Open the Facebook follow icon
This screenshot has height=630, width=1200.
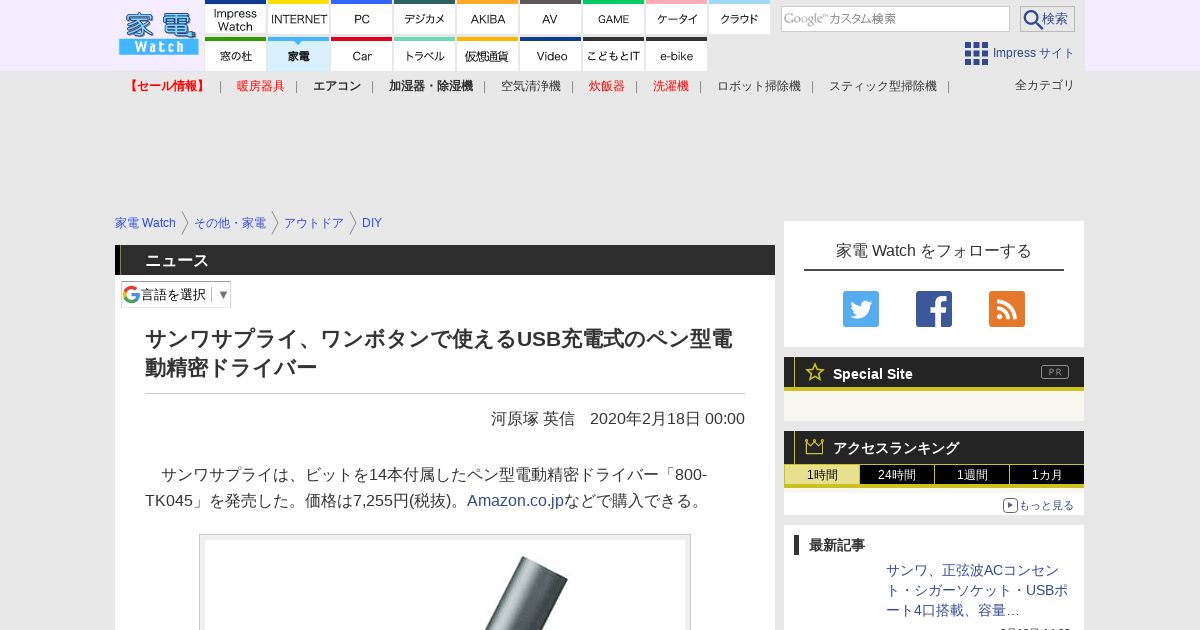pyautogui.click(x=934, y=309)
